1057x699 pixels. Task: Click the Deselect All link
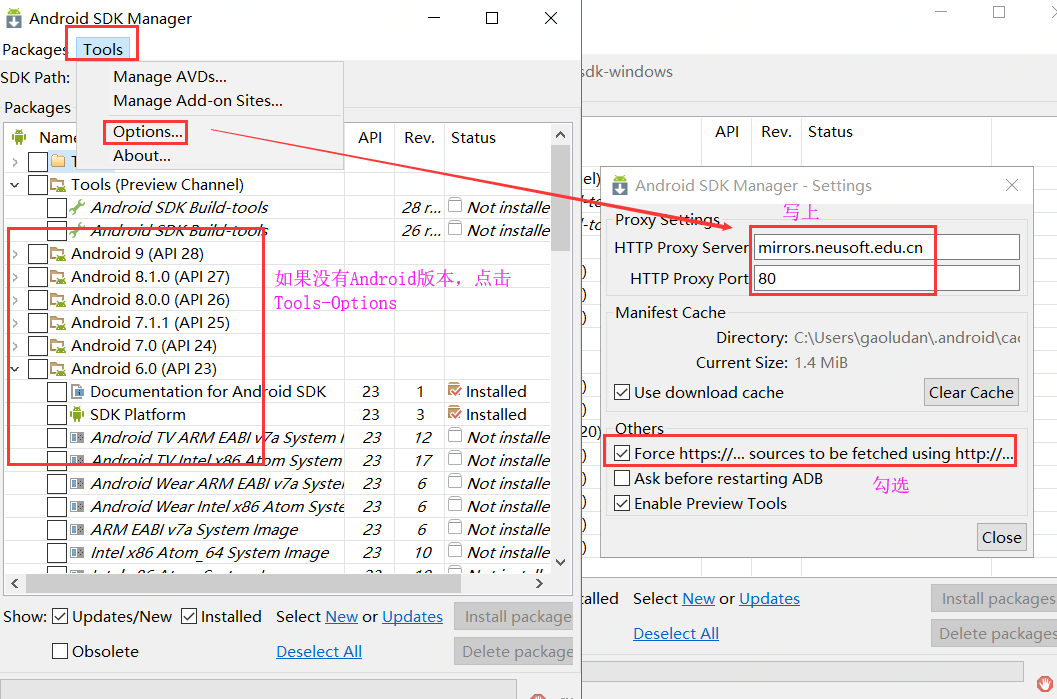tap(318, 651)
